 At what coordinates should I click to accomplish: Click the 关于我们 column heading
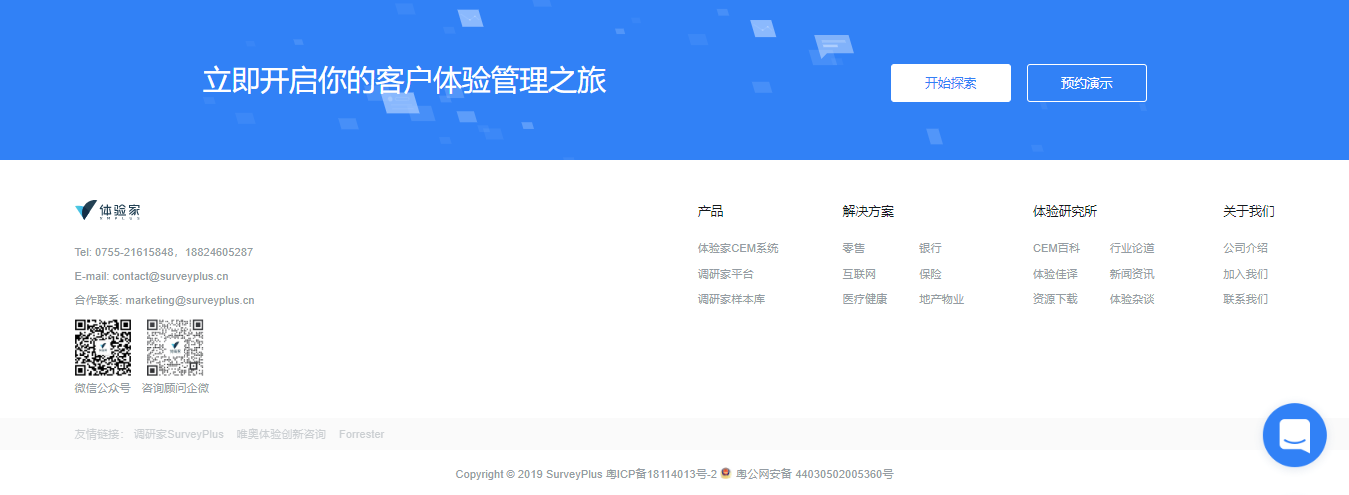click(1249, 212)
